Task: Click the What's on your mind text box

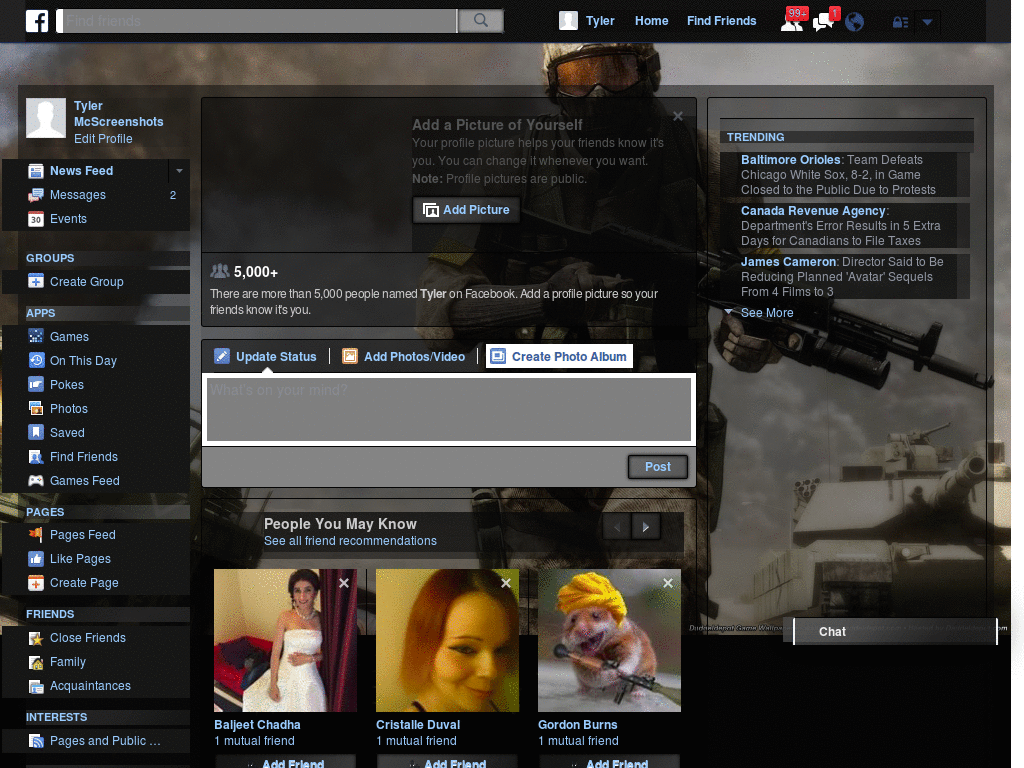Action: [x=449, y=409]
